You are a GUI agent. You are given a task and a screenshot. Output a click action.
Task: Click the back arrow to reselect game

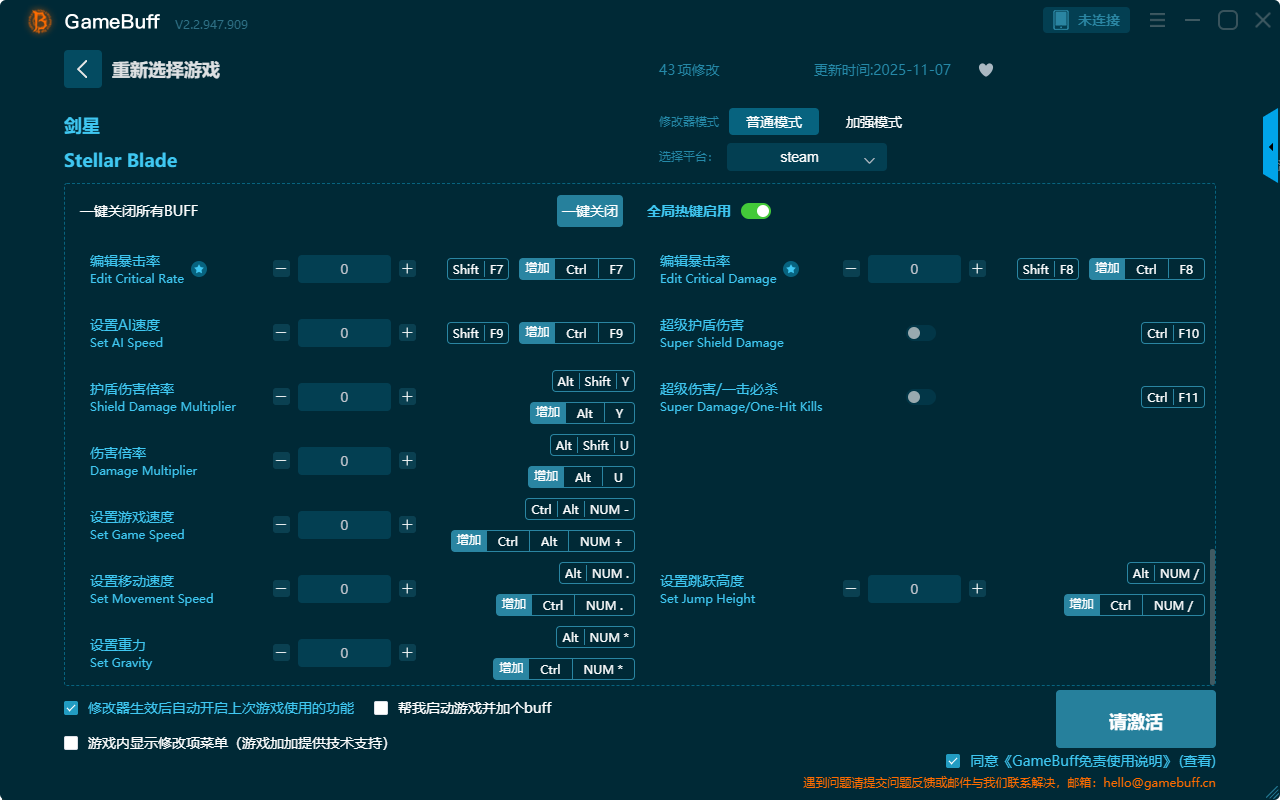coord(83,69)
